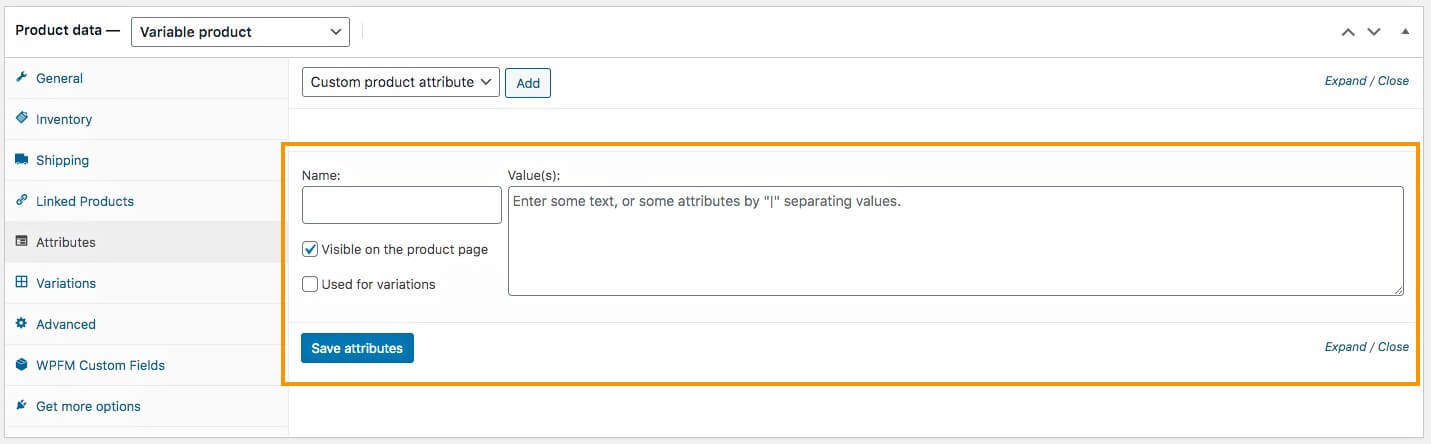
Task: Click the Add attribute button
Action: pyautogui.click(x=528, y=83)
